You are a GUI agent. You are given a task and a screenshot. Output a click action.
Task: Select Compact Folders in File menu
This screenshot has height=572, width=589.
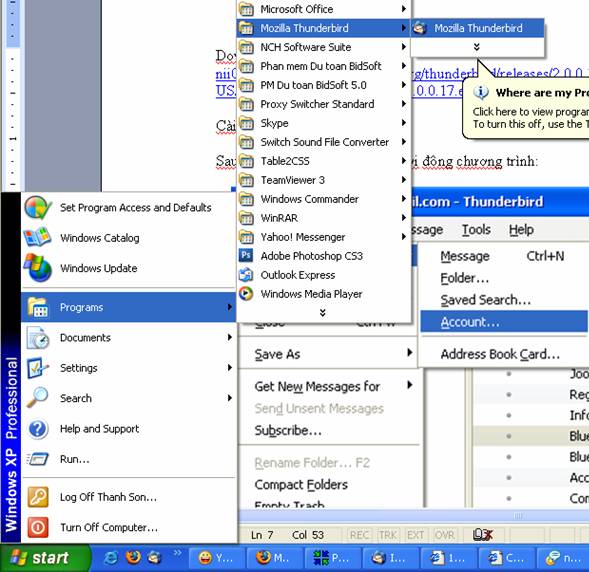coord(301,484)
